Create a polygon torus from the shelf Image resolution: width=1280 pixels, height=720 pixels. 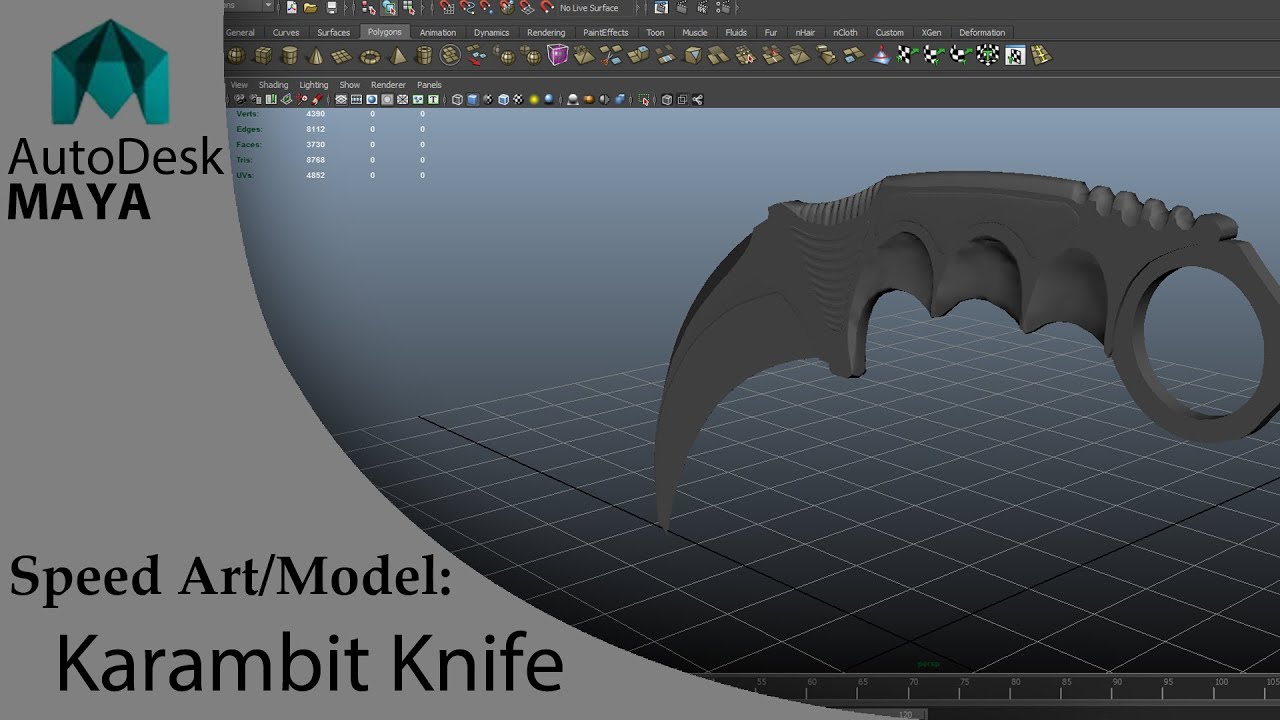370,56
